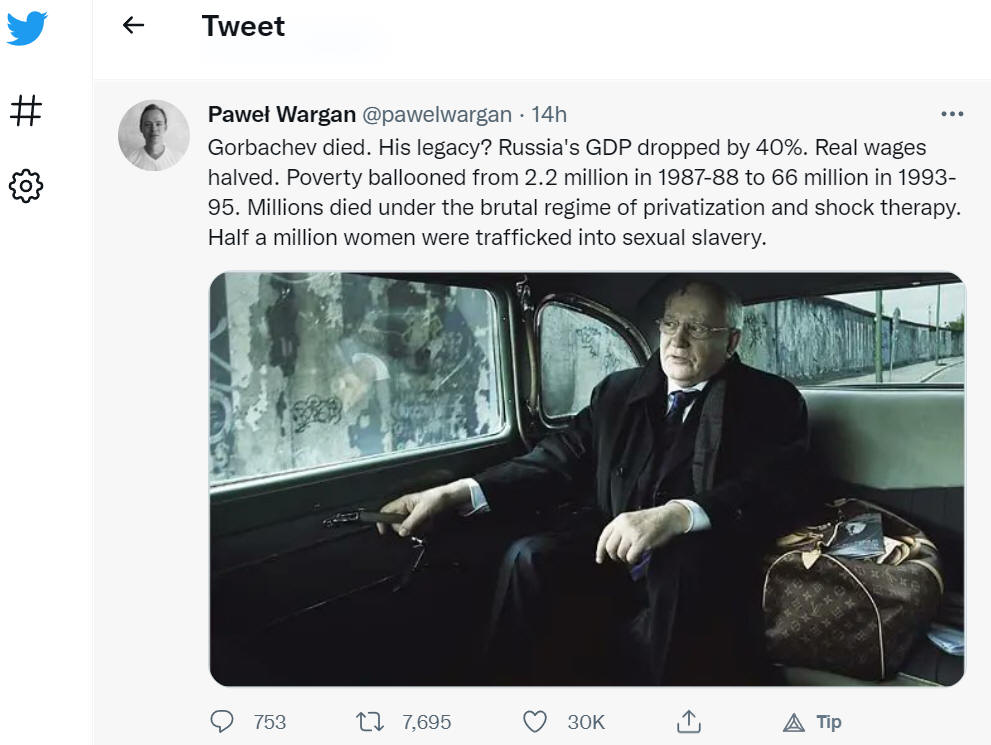Screen dimensions: 991x745
Task: Retweet using the arrows icon
Action: [370, 721]
